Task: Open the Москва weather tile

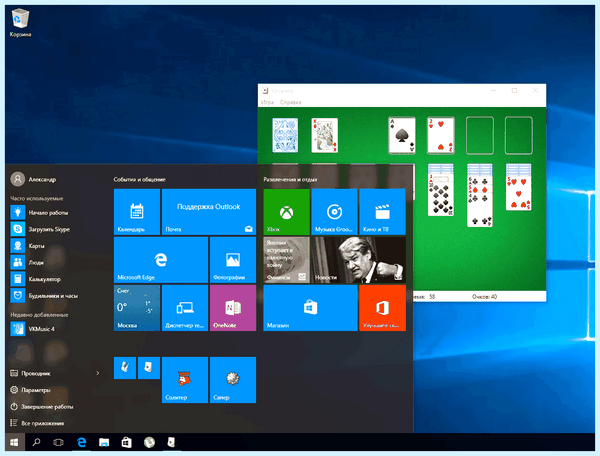Action: tap(137, 308)
